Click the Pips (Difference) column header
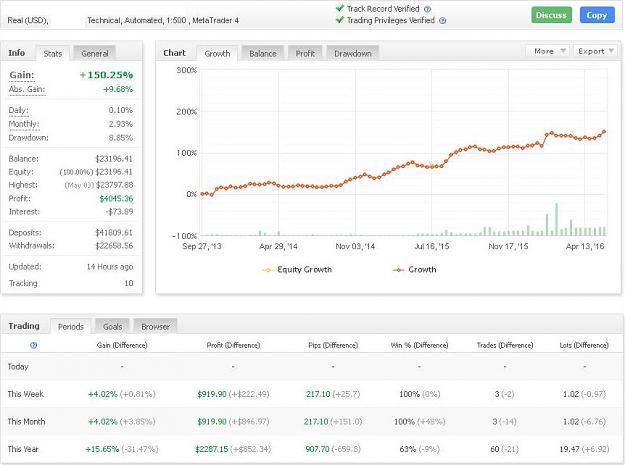 coord(333,345)
